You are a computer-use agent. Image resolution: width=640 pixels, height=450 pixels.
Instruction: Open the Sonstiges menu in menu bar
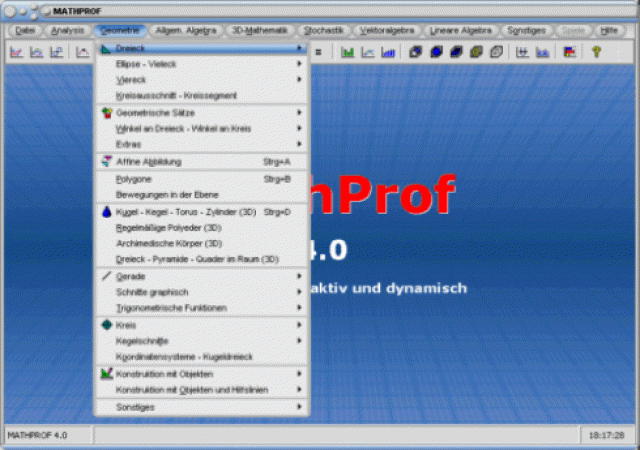pyautogui.click(x=526, y=30)
